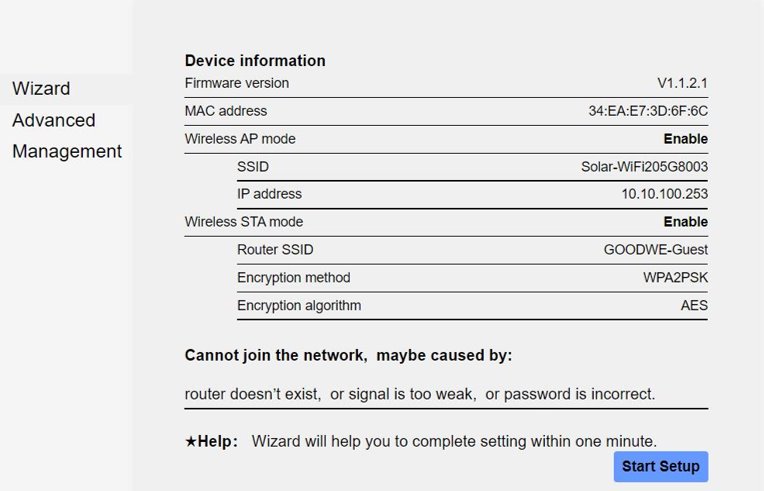This screenshot has height=491, width=764.
Task: Select the firmware version value V1.1.2.1
Action: [x=682, y=83]
